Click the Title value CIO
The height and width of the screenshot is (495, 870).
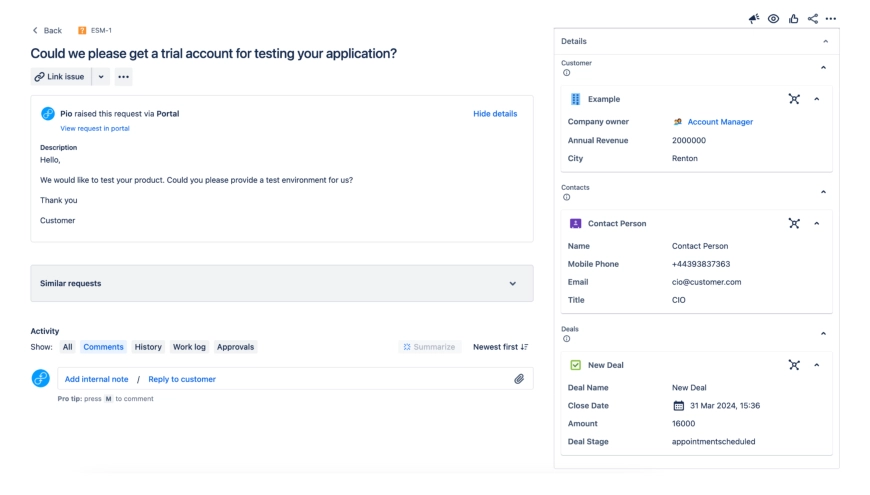coord(679,300)
